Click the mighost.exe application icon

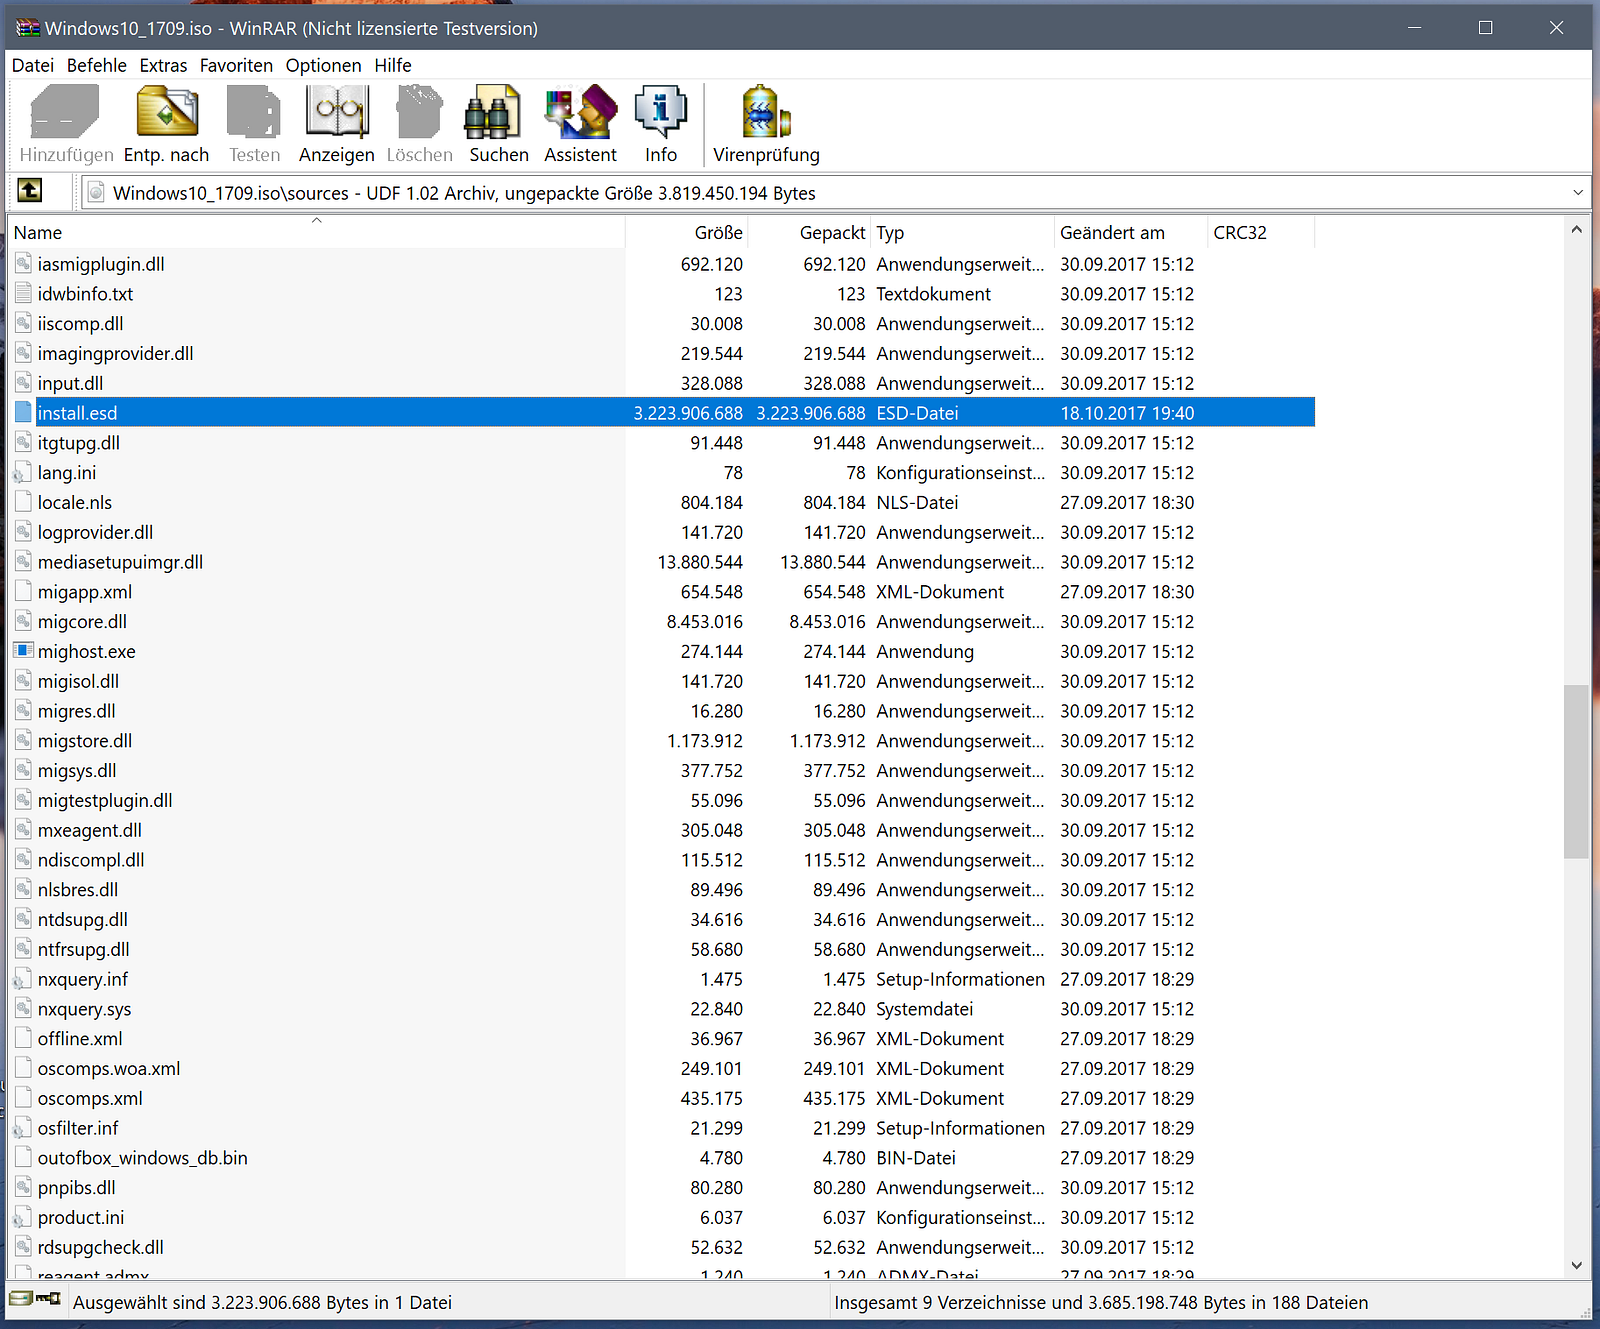(x=24, y=651)
